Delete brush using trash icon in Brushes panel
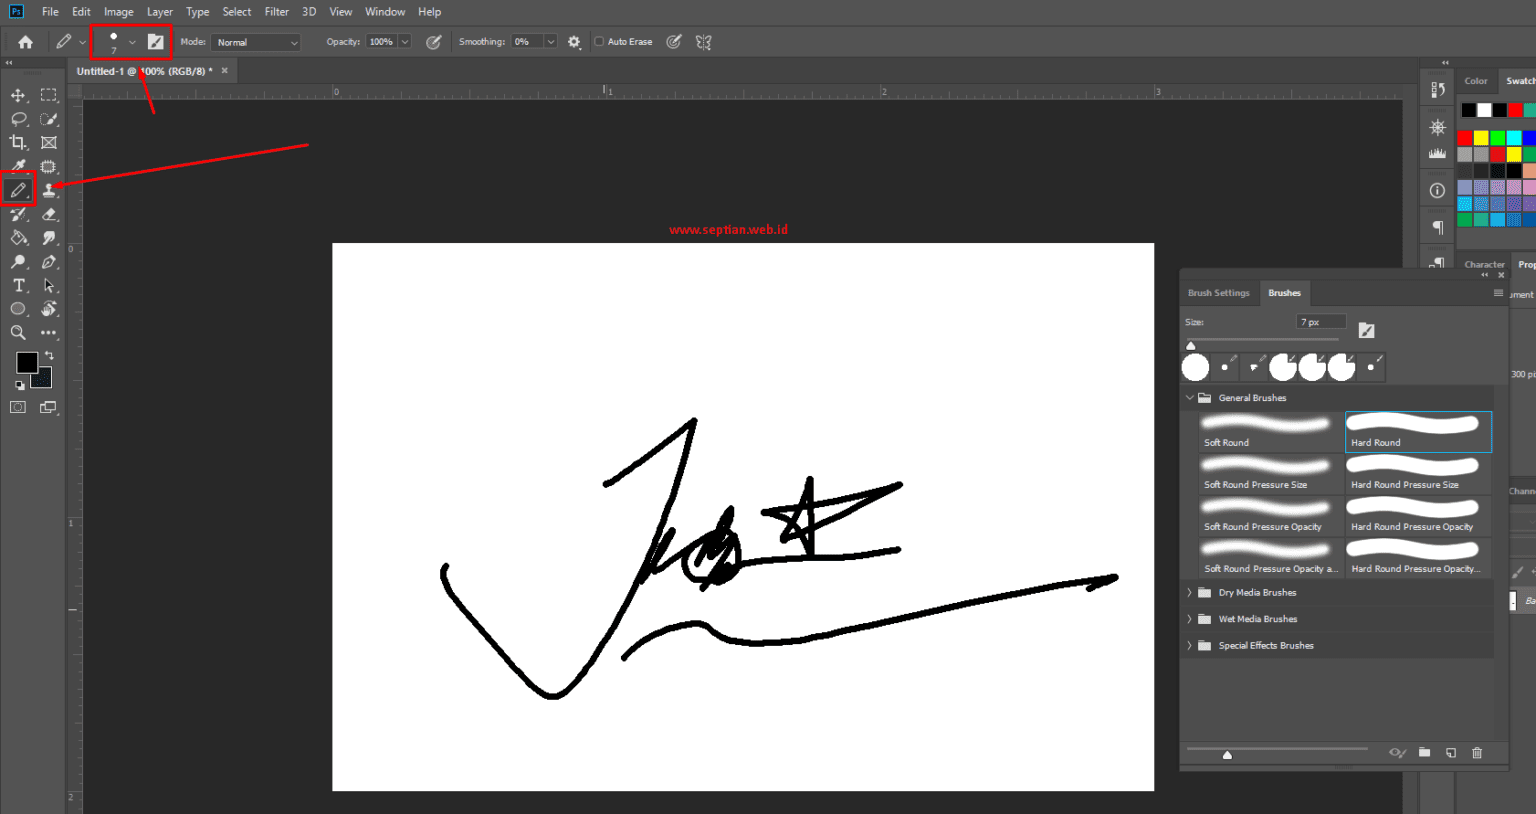The width and height of the screenshot is (1536, 814). (x=1477, y=753)
